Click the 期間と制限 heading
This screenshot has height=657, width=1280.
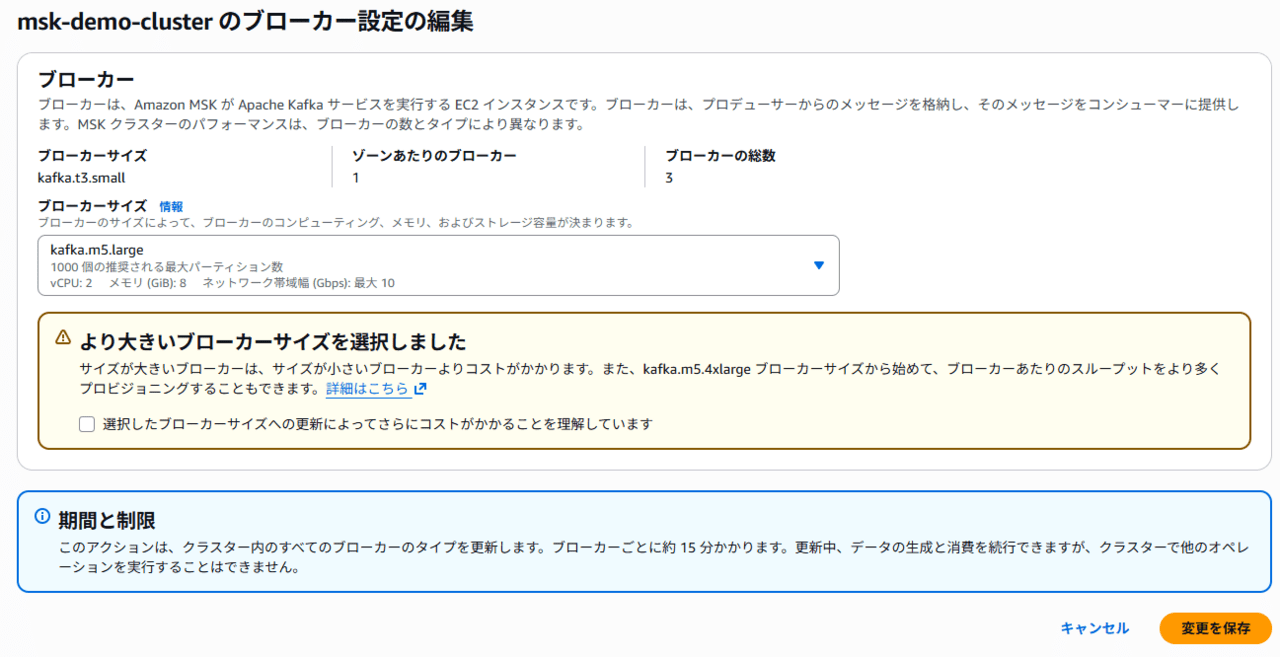tap(107, 520)
